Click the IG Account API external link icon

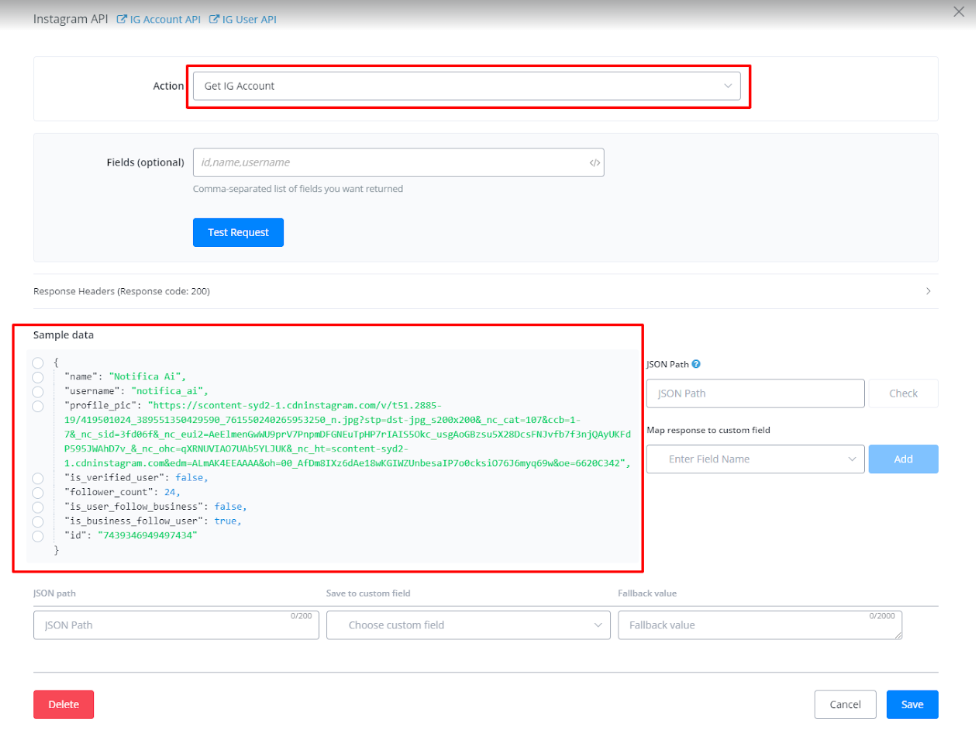(122, 20)
